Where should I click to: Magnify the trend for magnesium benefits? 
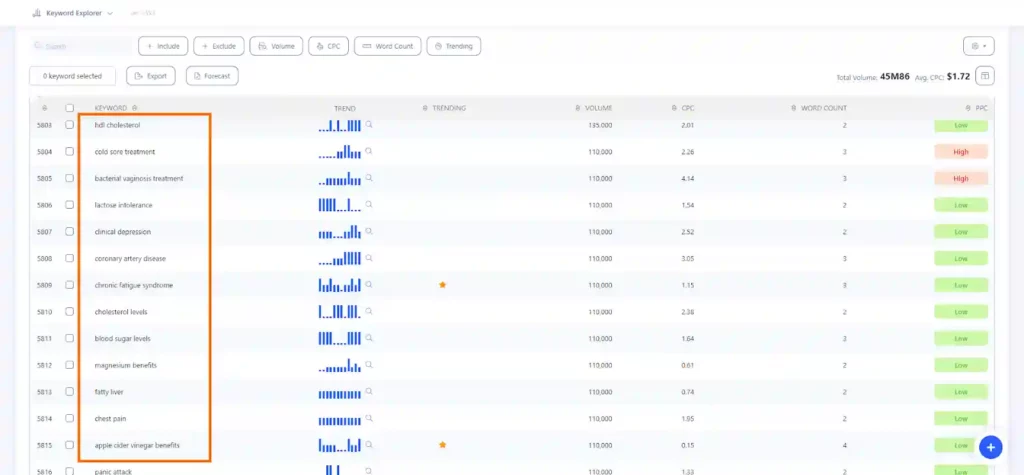tap(369, 365)
